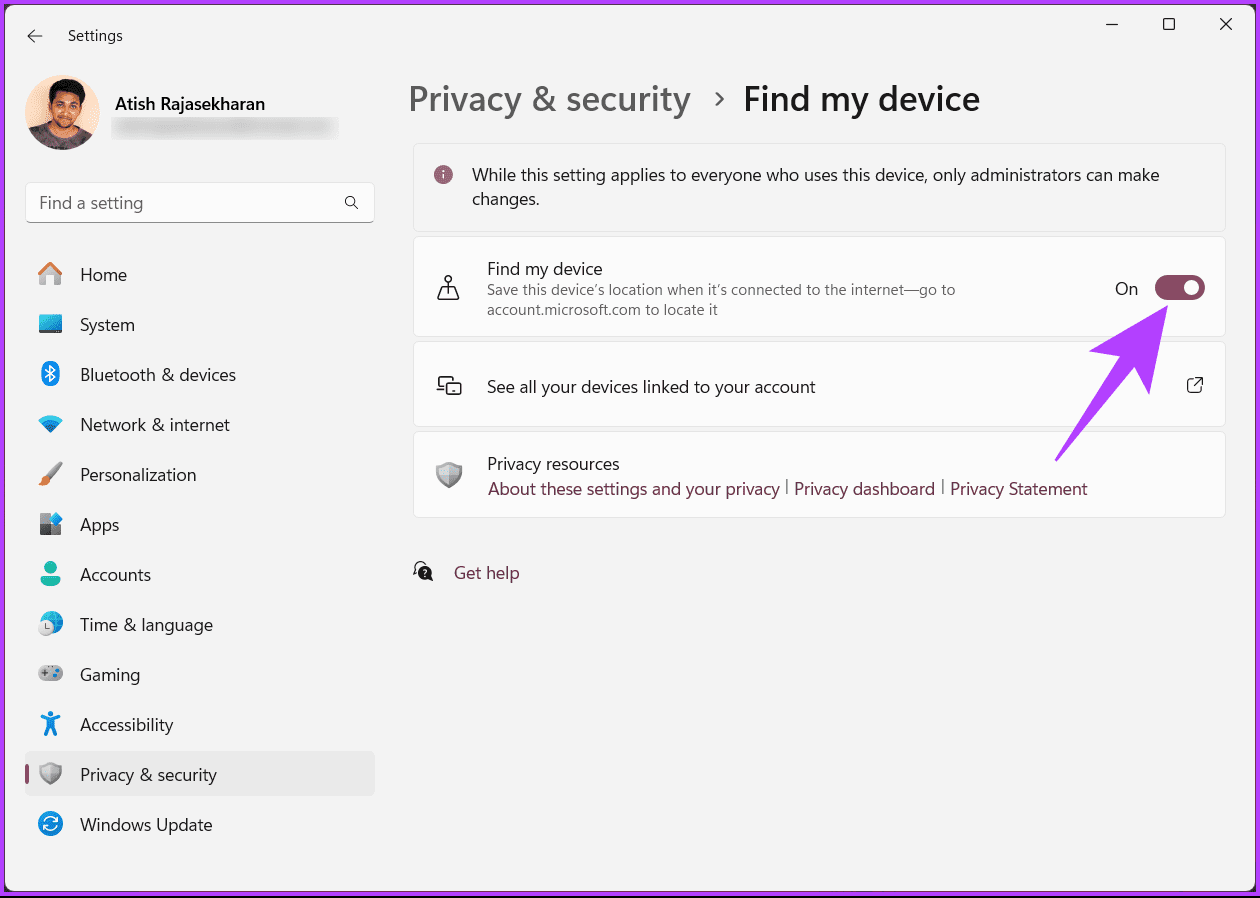Go back to Privacy & security breadcrumb
The width and height of the screenshot is (1260, 898).
click(x=549, y=99)
